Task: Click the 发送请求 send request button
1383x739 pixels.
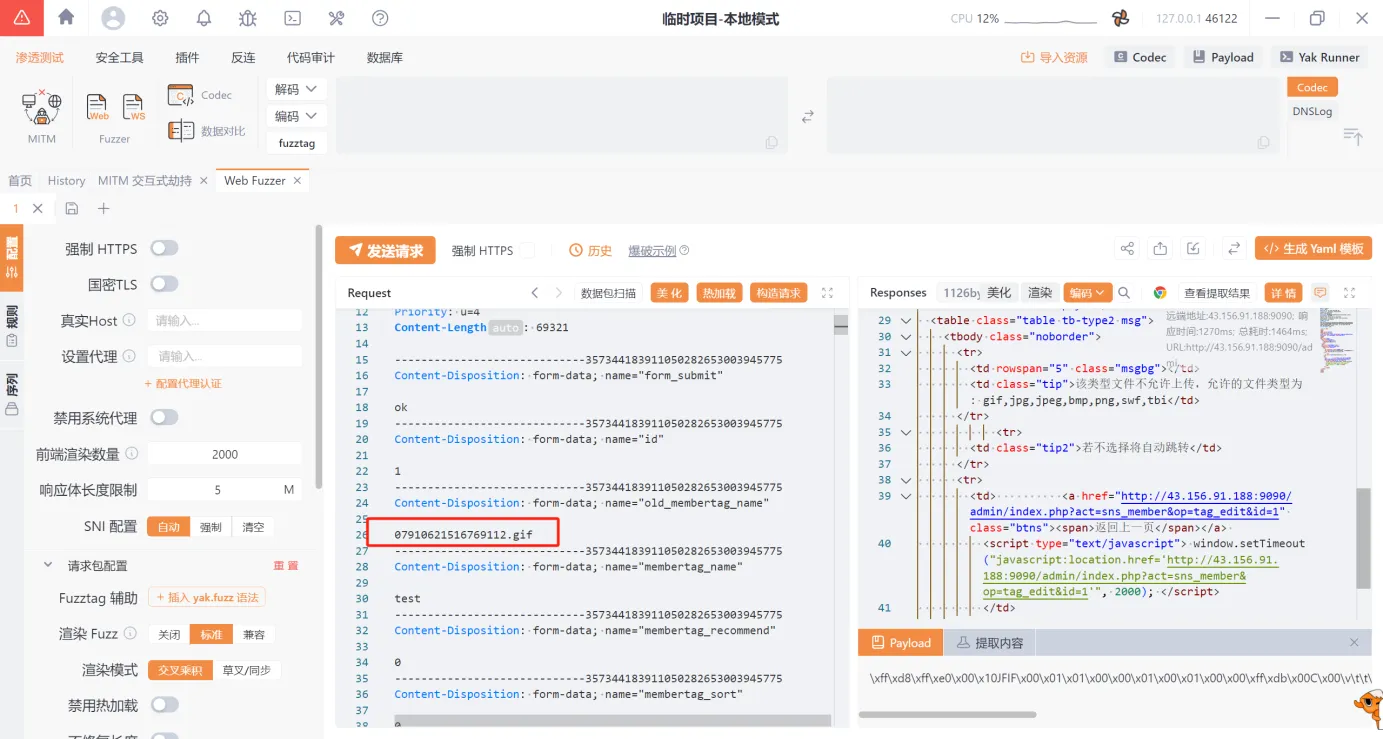Action: point(385,251)
